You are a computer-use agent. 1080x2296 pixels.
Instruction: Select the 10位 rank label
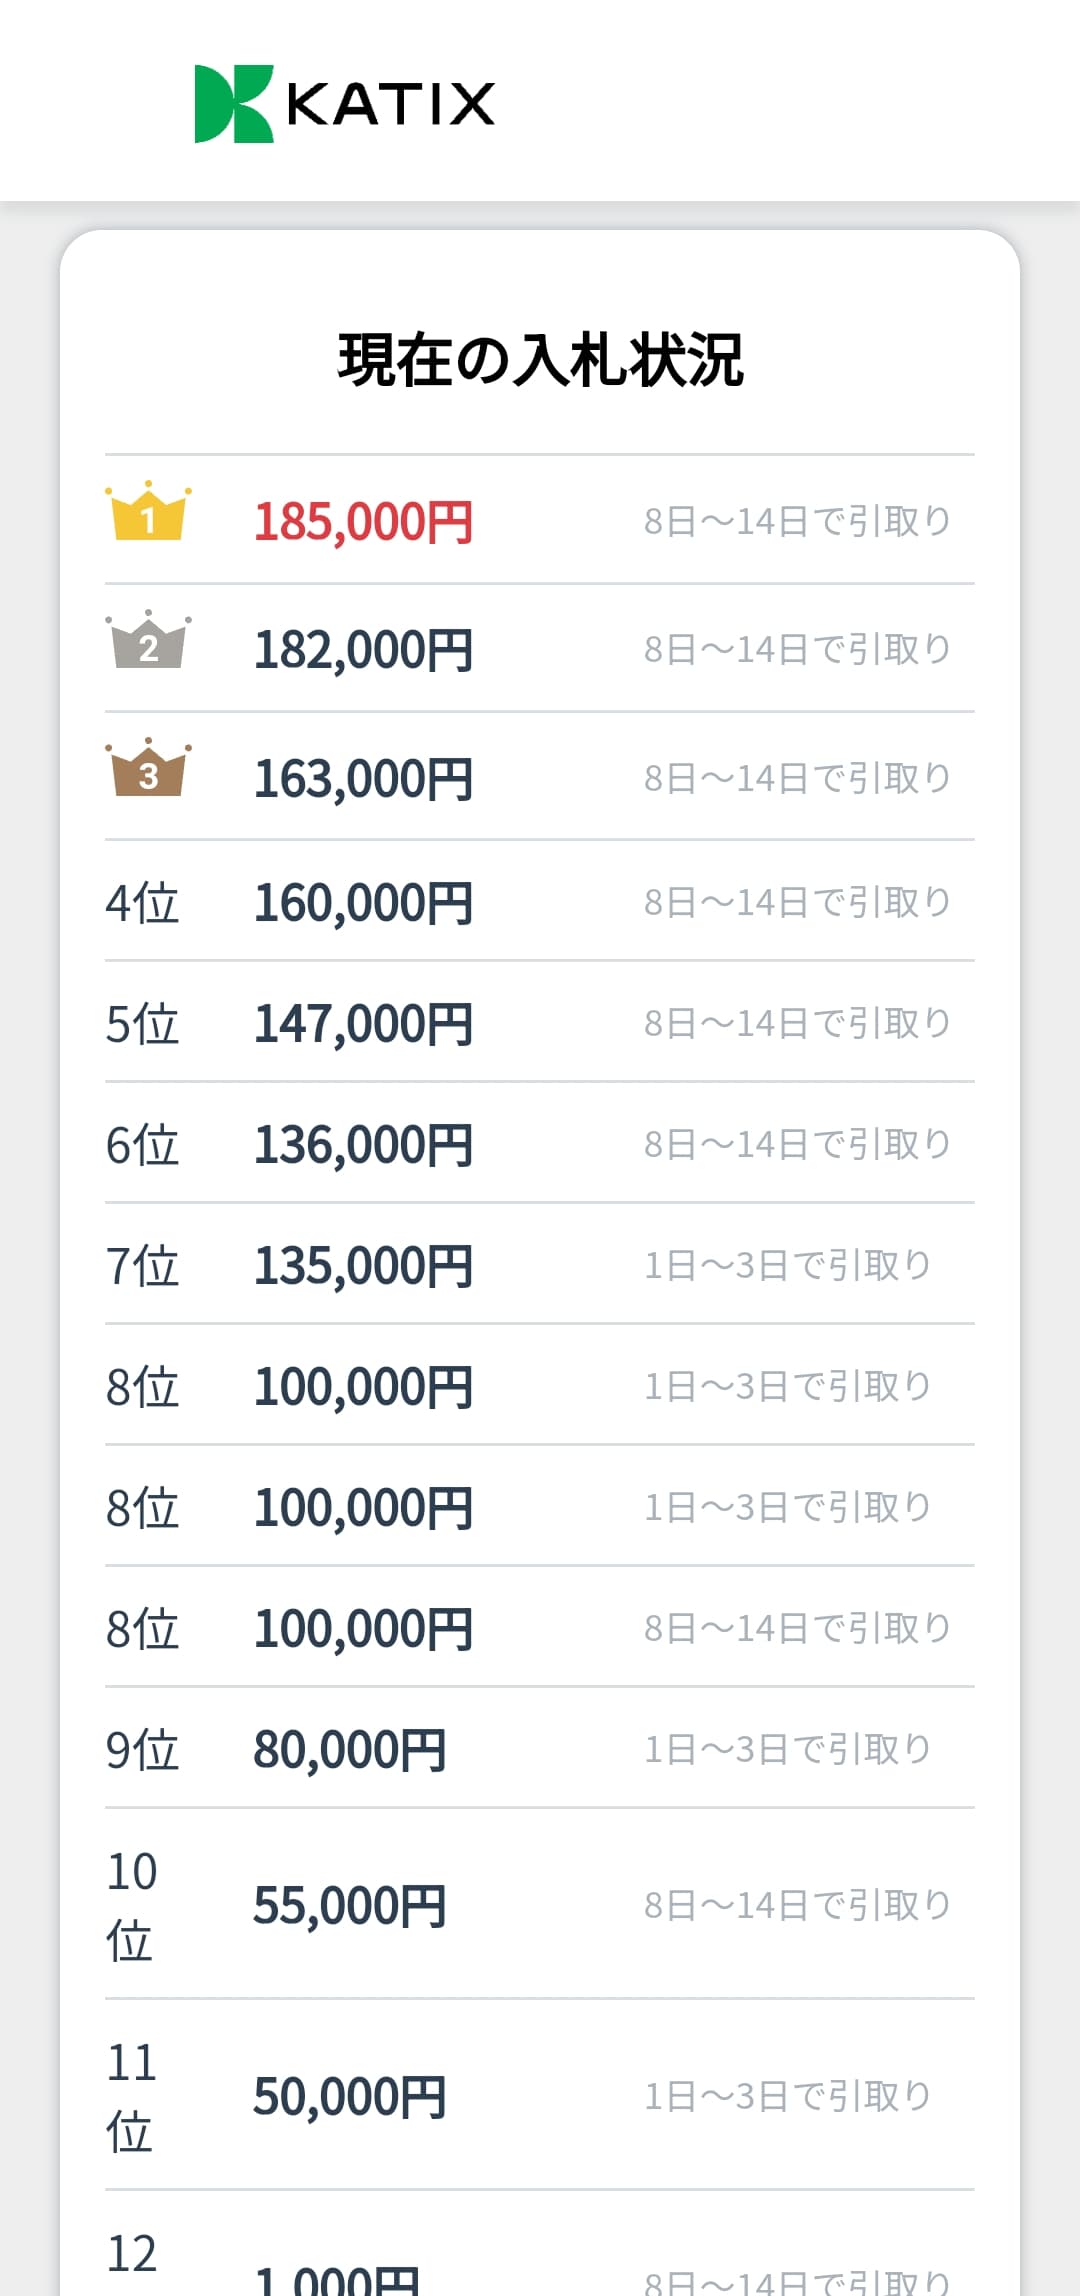pyautogui.click(x=132, y=1906)
